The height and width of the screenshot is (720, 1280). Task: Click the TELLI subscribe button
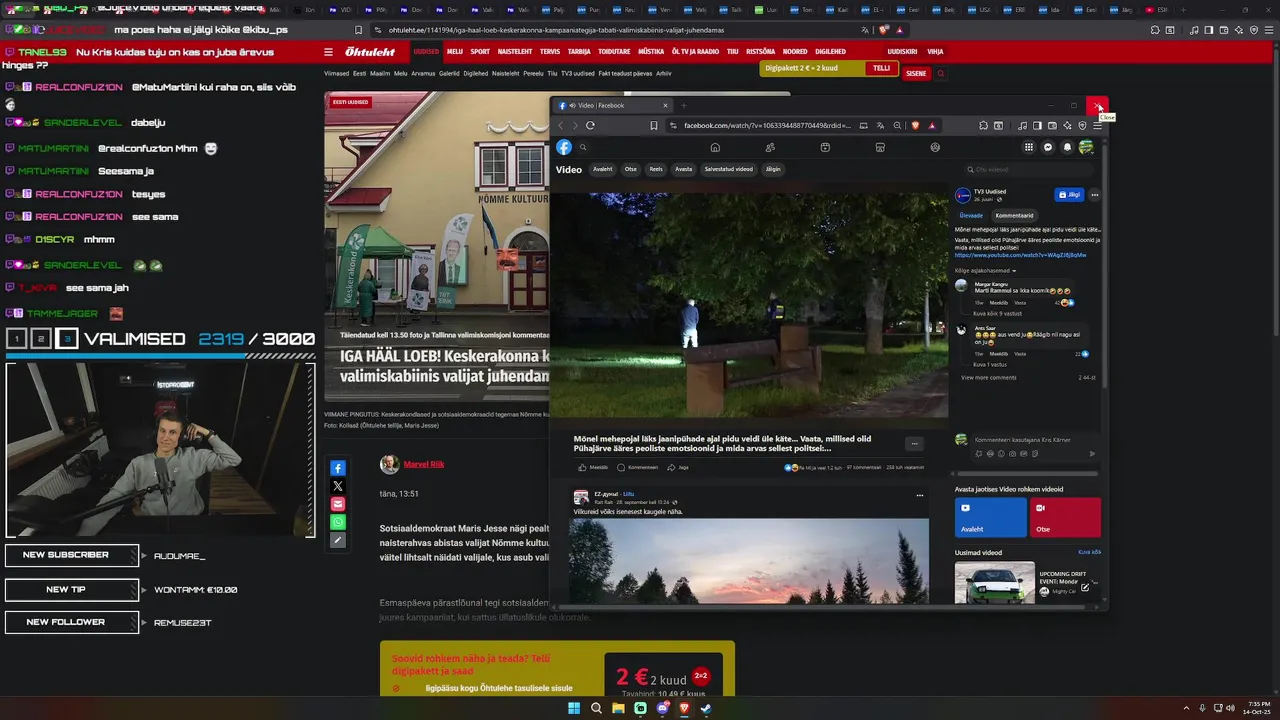[881, 68]
